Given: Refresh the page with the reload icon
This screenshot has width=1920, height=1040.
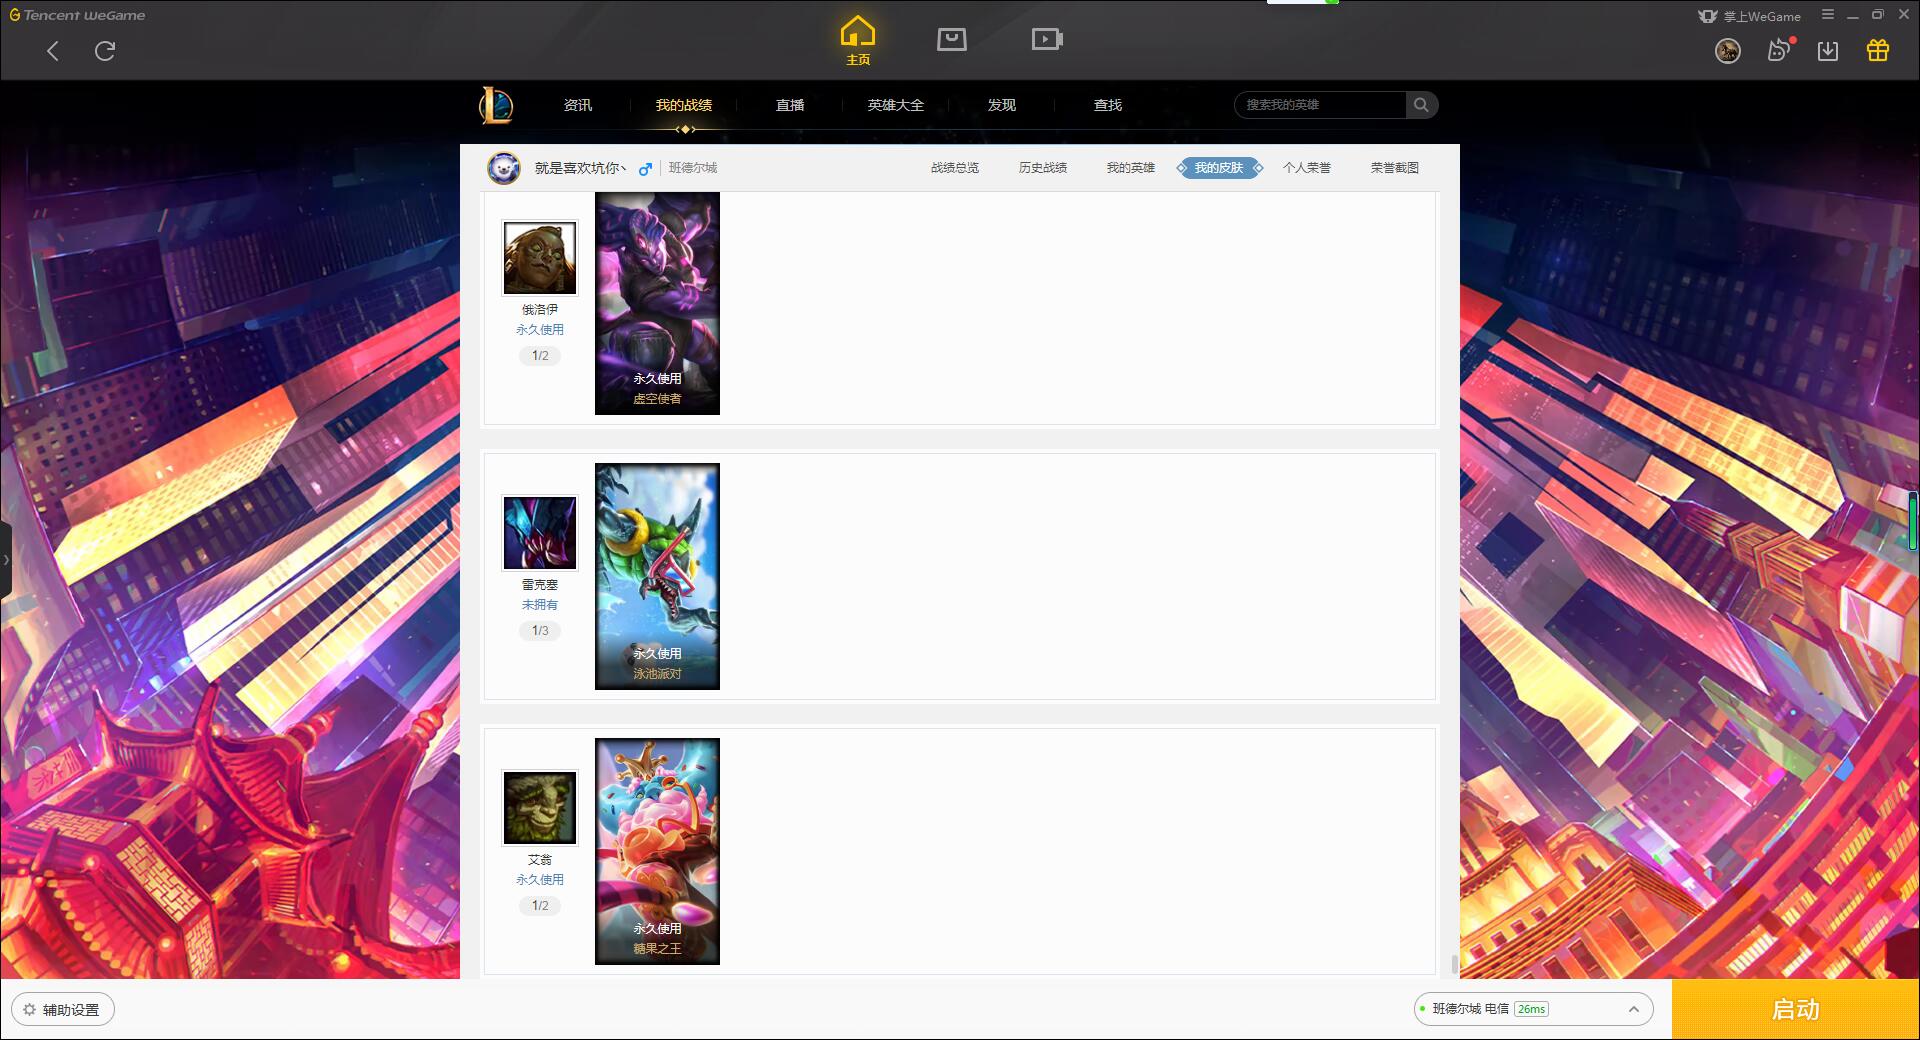Looking at the screenshot, I should tap(105, 51).
